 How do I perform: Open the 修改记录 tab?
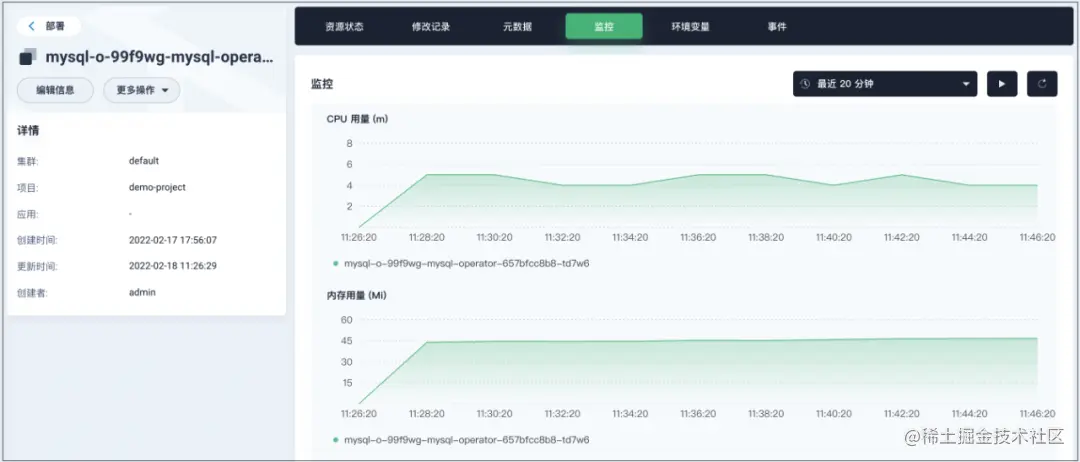tap(431, 27)
